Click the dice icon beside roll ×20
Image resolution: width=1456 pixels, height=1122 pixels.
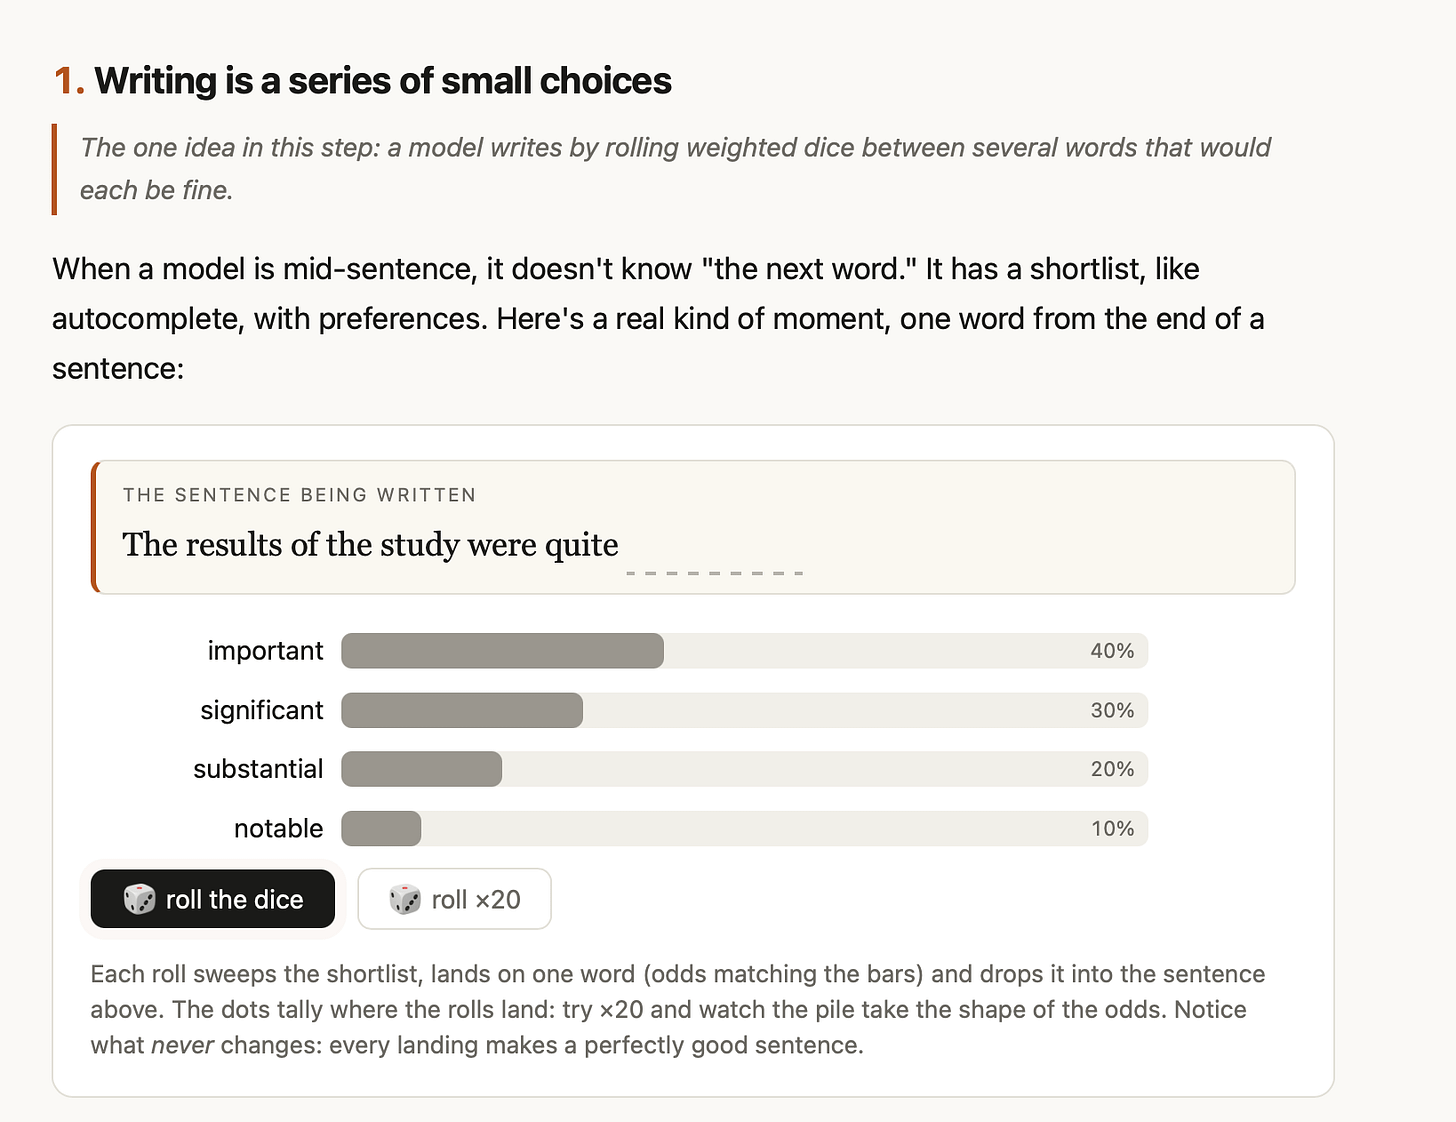[x=405, y=899]
